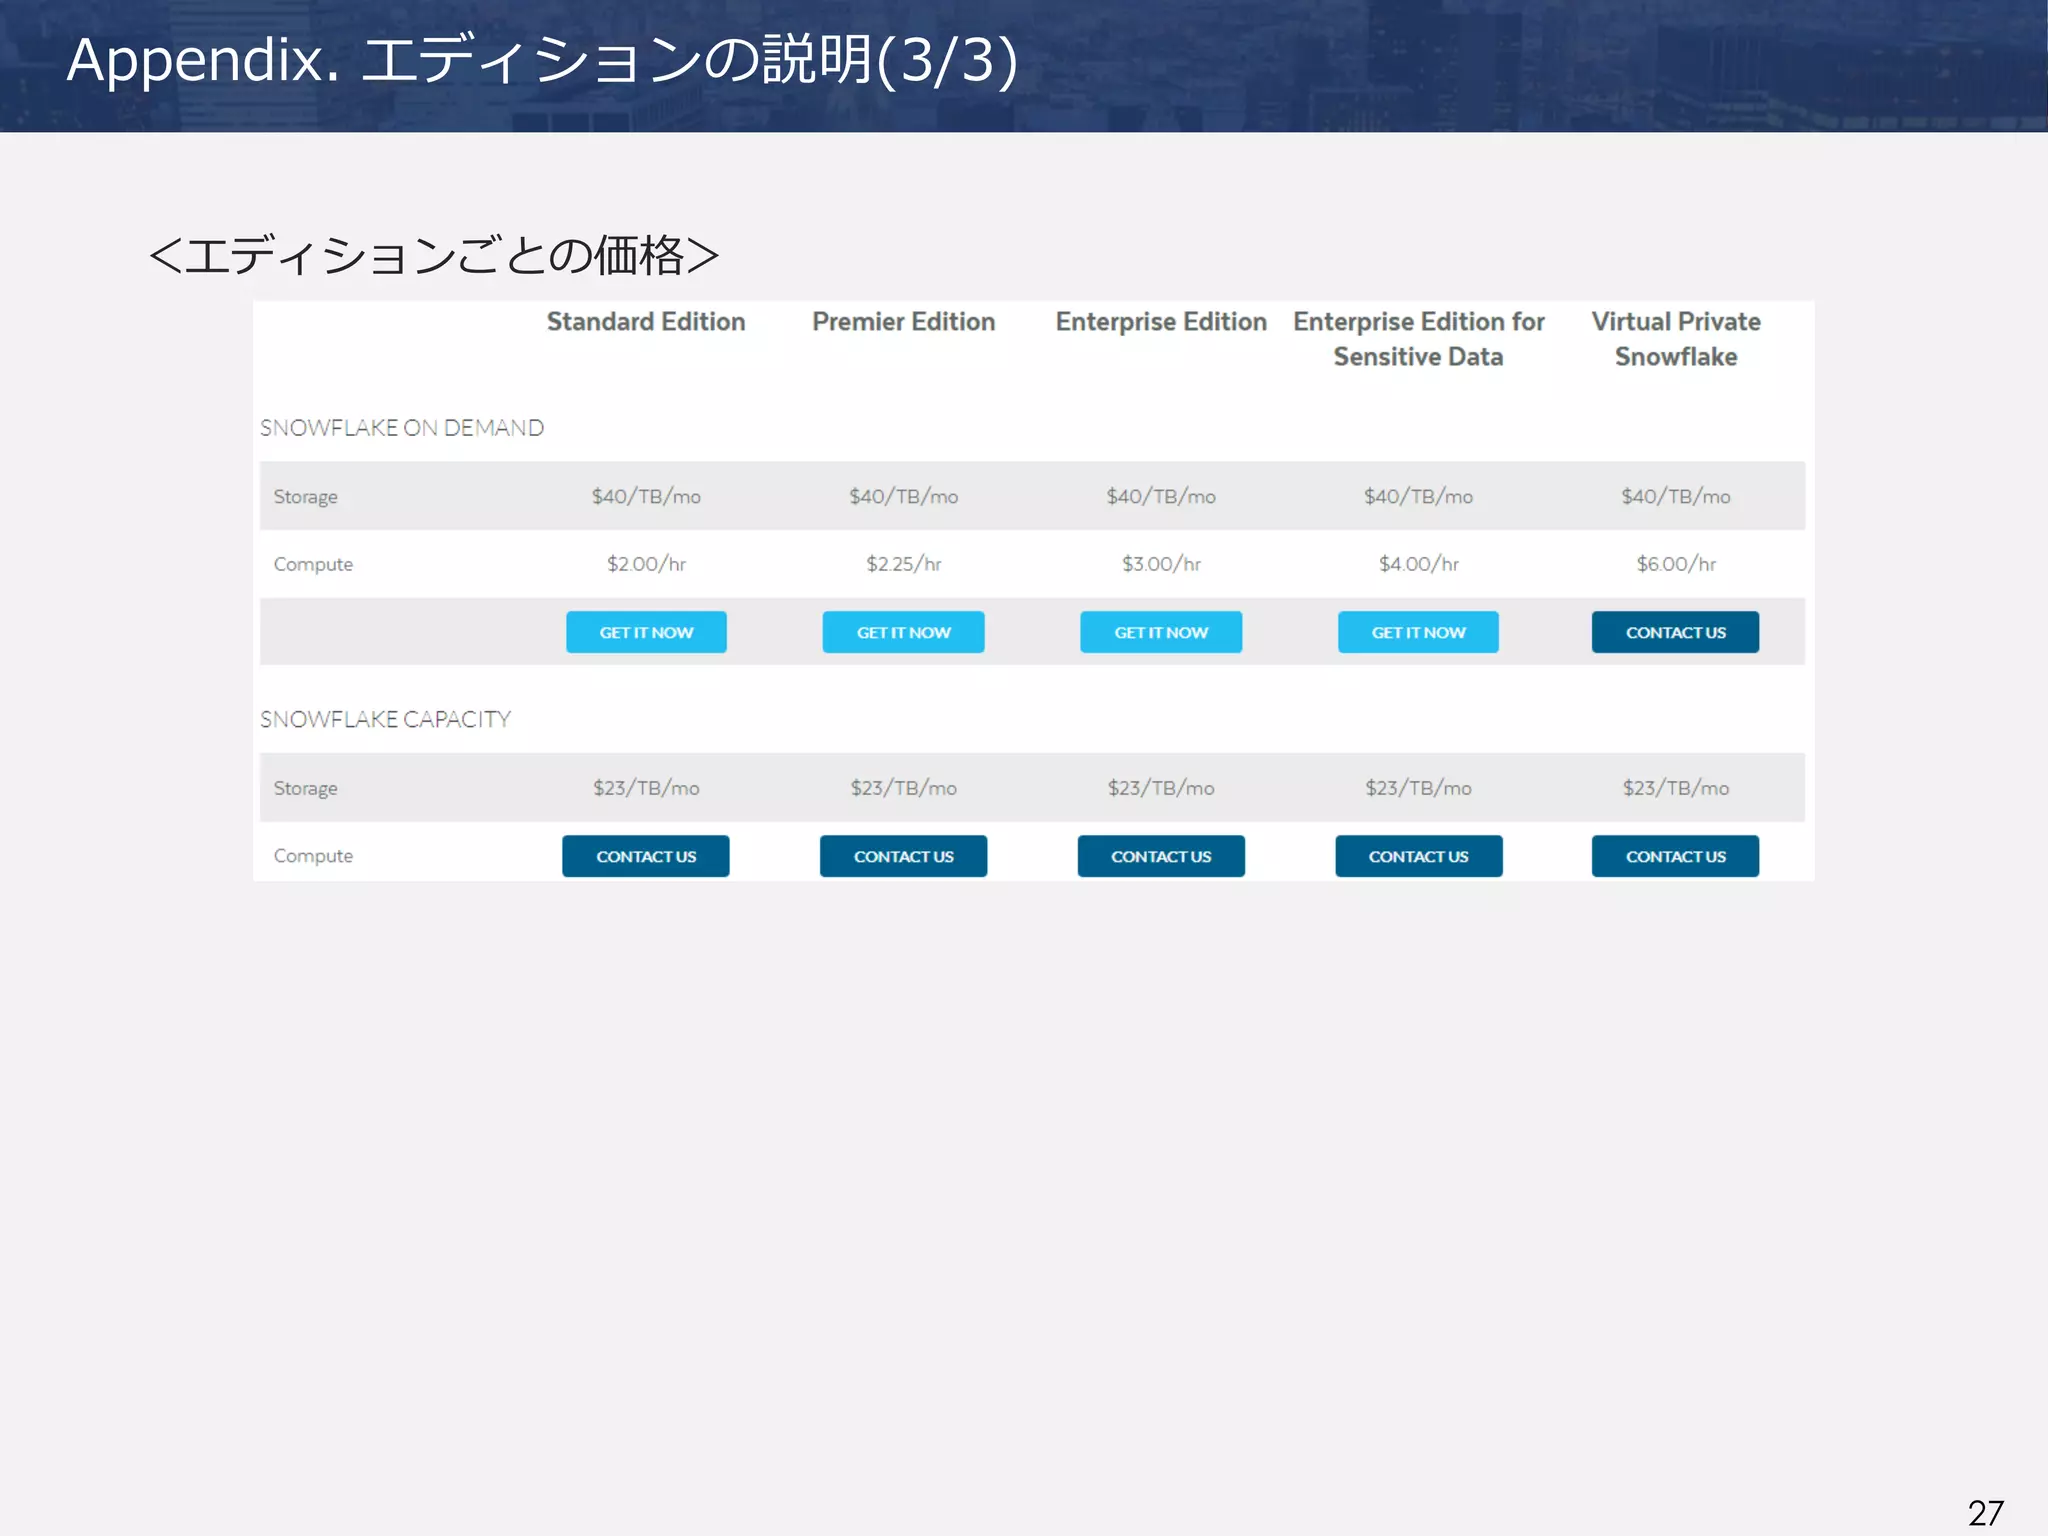Click $40/TB/mo storage under Premier Edition
Viewport: 2048px width, 1536px height.
pos(903,496)
